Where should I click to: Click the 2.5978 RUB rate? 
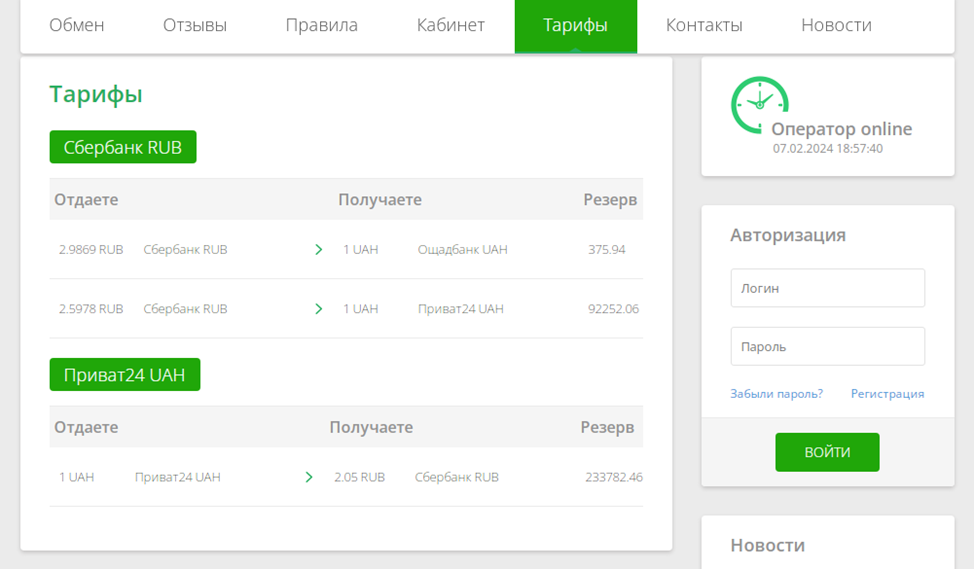[x=91, y=309]
